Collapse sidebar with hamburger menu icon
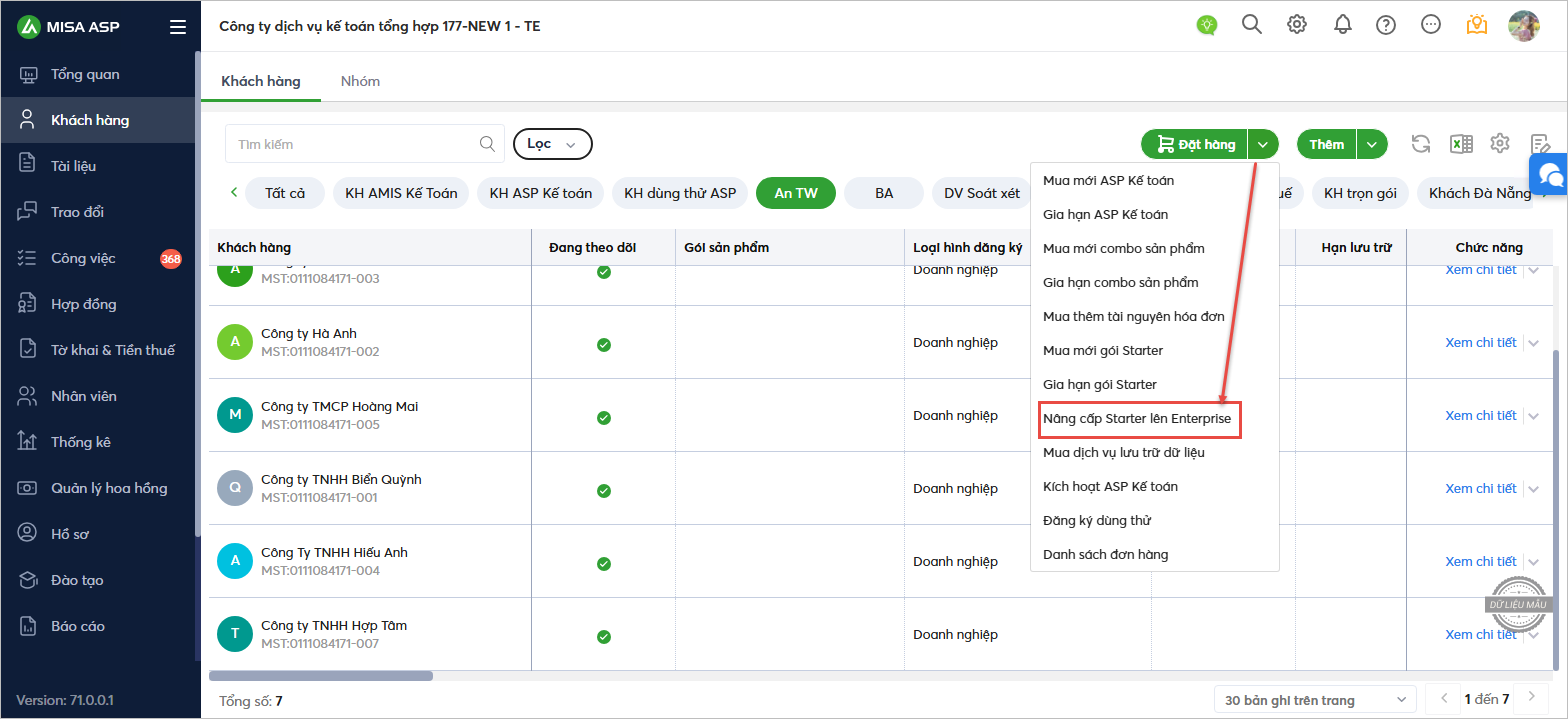The width and height of the screenshot is (1568, 719). [x=178, y=27]
